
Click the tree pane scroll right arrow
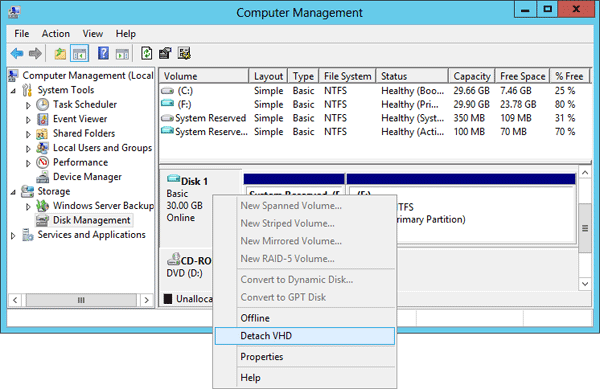(146, 300)
